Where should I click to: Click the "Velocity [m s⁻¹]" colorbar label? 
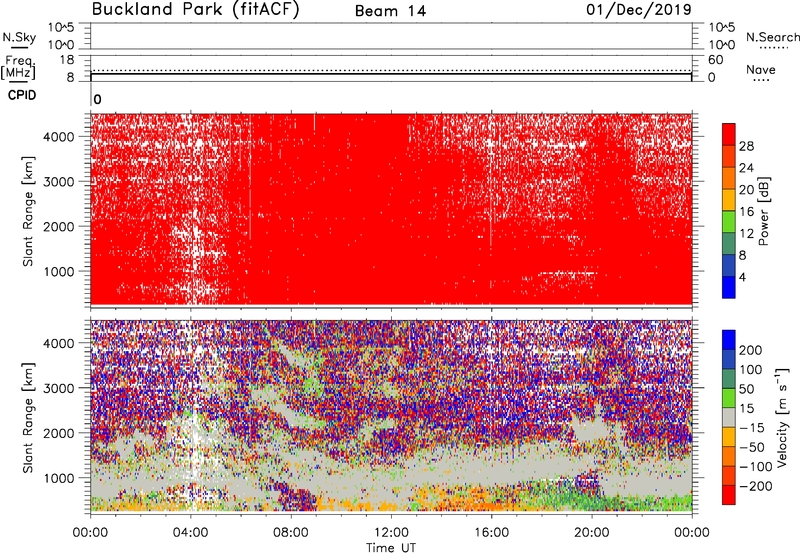coord(783,417)
